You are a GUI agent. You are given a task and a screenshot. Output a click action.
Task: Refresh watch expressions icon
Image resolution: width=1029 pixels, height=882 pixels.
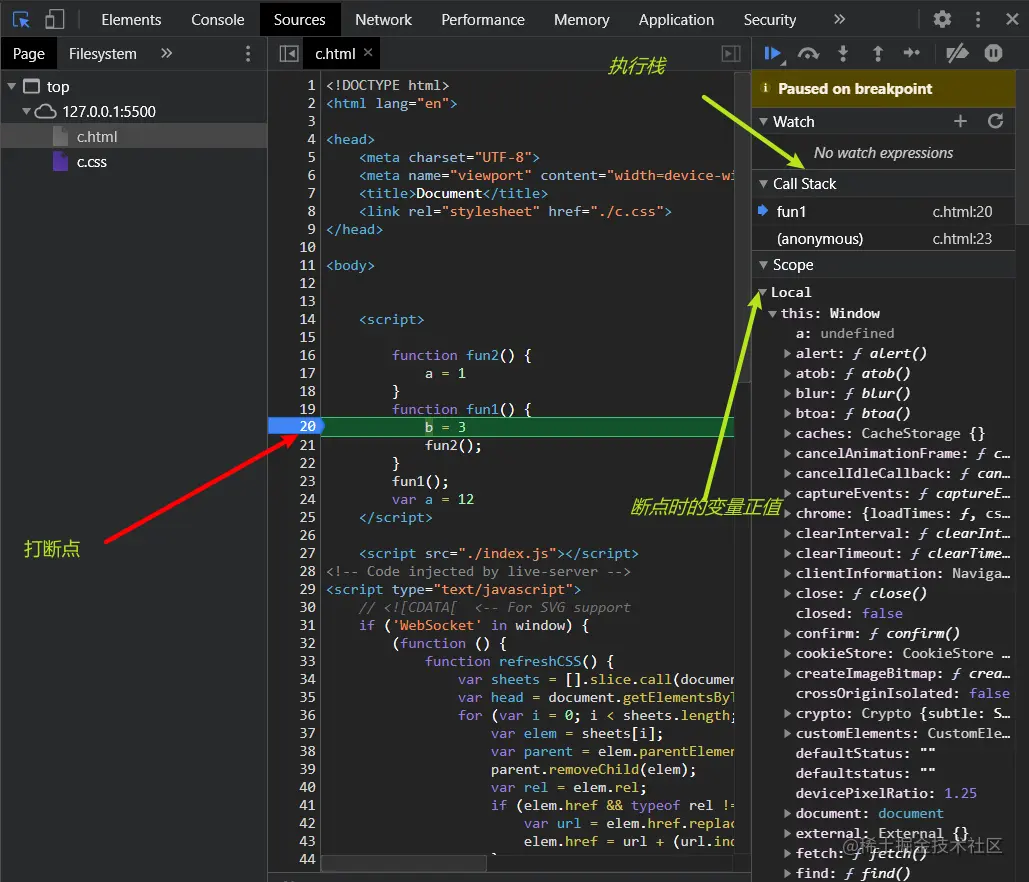click(996, 121)
